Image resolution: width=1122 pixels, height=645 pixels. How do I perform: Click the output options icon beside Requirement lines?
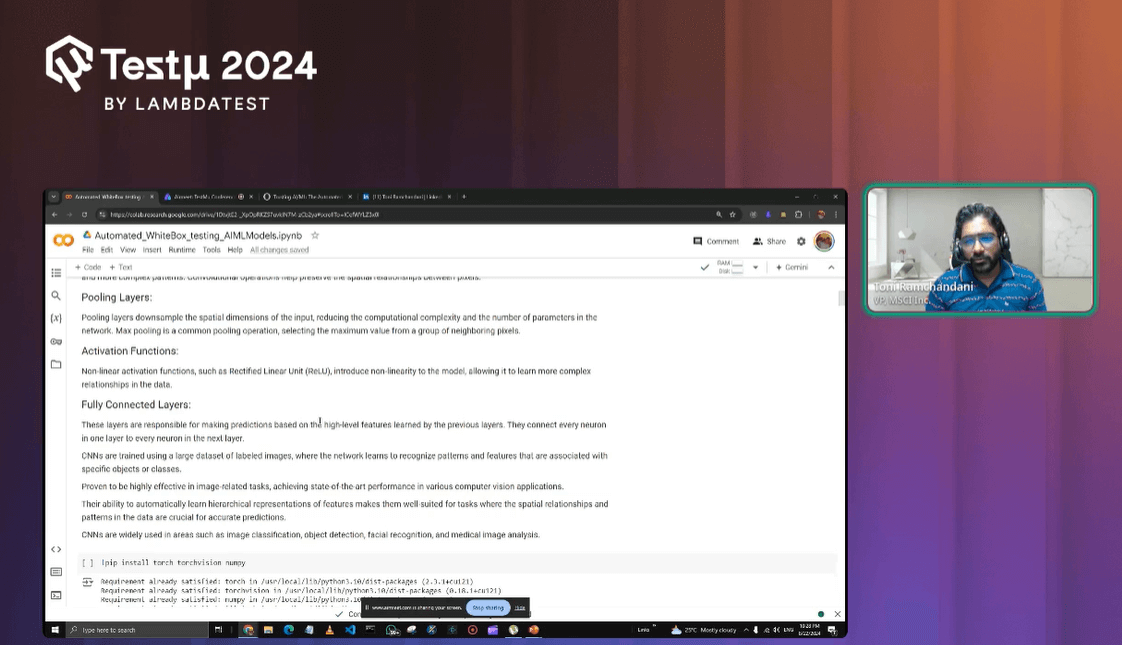pos(87,582)
